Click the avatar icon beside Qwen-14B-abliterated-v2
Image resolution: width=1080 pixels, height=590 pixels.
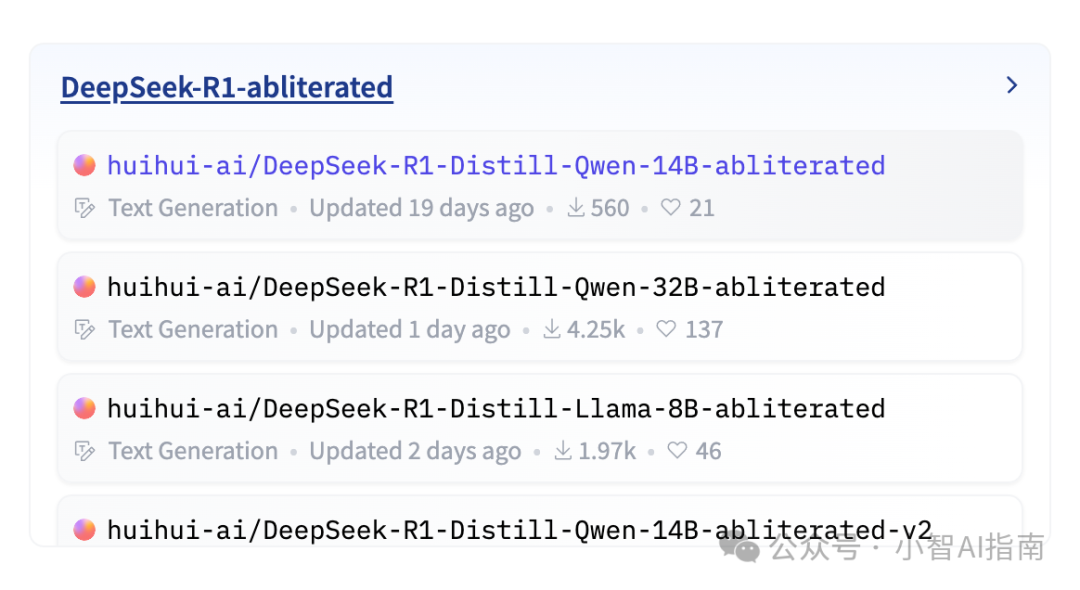pyautogui.click(x=85, y=529)
